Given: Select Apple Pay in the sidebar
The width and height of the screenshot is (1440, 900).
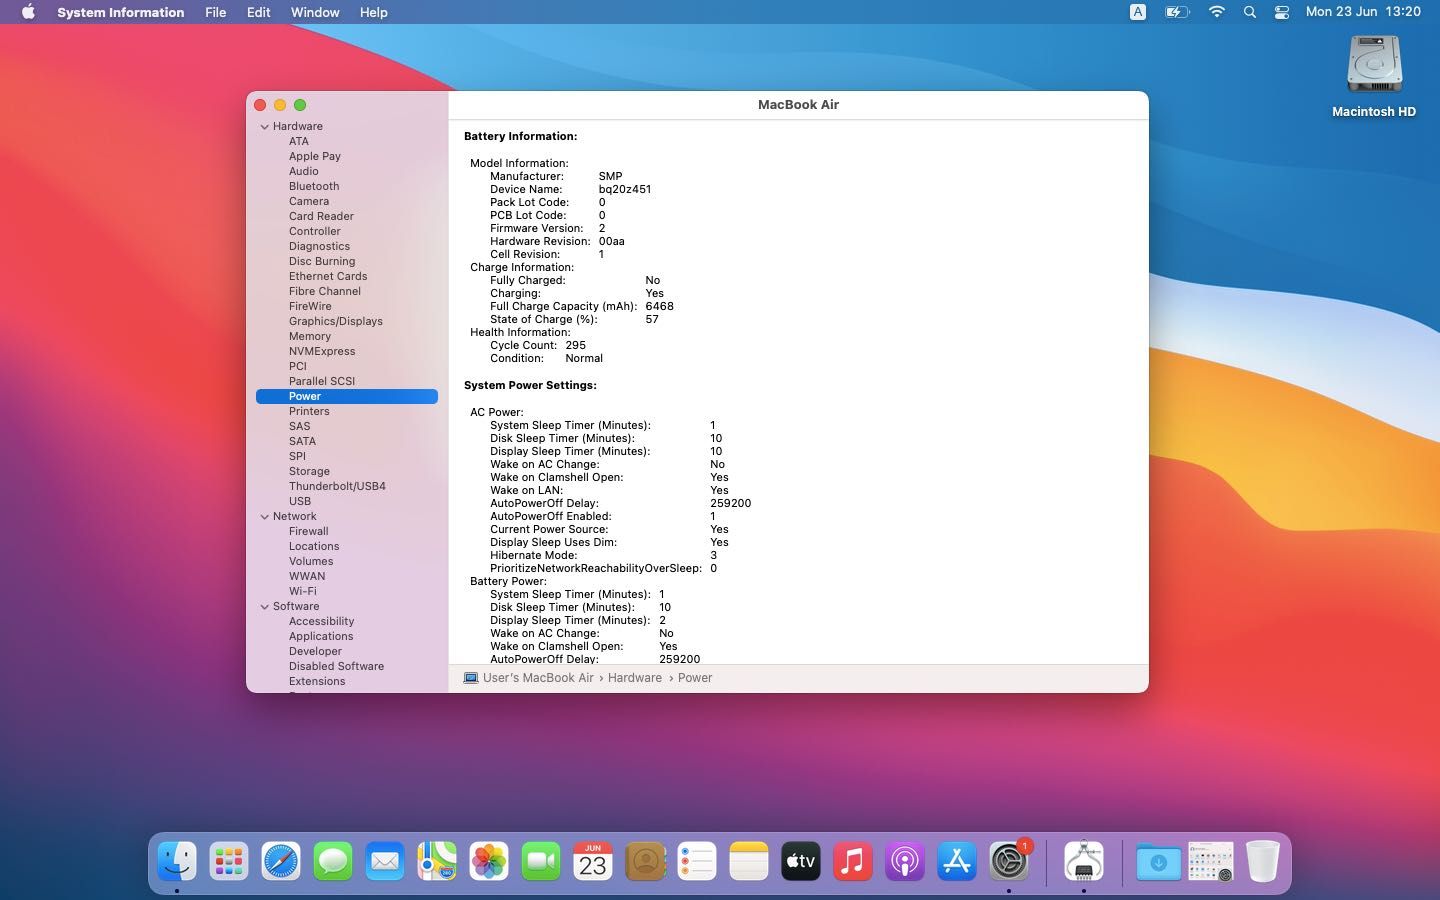Looking at the screenshot, I should click(x=315, y=156).
